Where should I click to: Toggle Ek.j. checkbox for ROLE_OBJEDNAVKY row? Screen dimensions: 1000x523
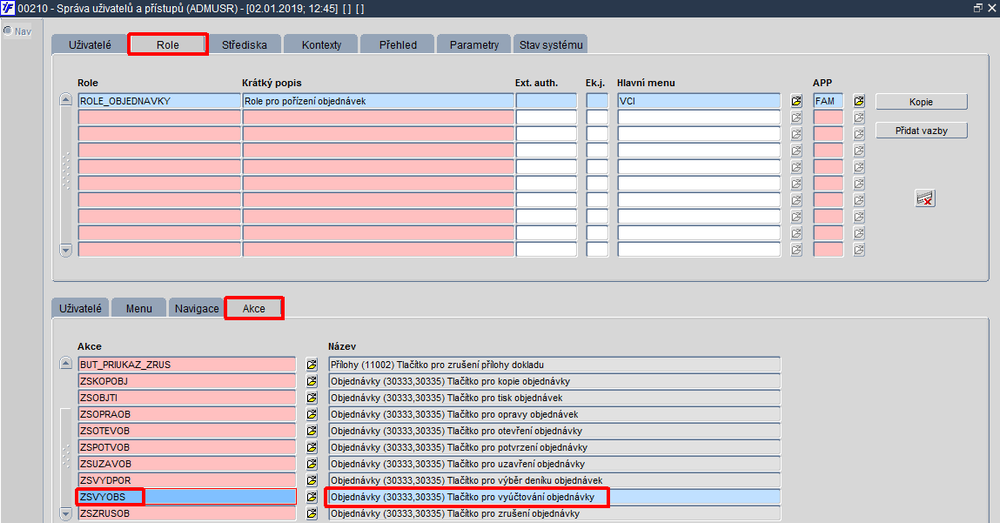tap(597, 101)
